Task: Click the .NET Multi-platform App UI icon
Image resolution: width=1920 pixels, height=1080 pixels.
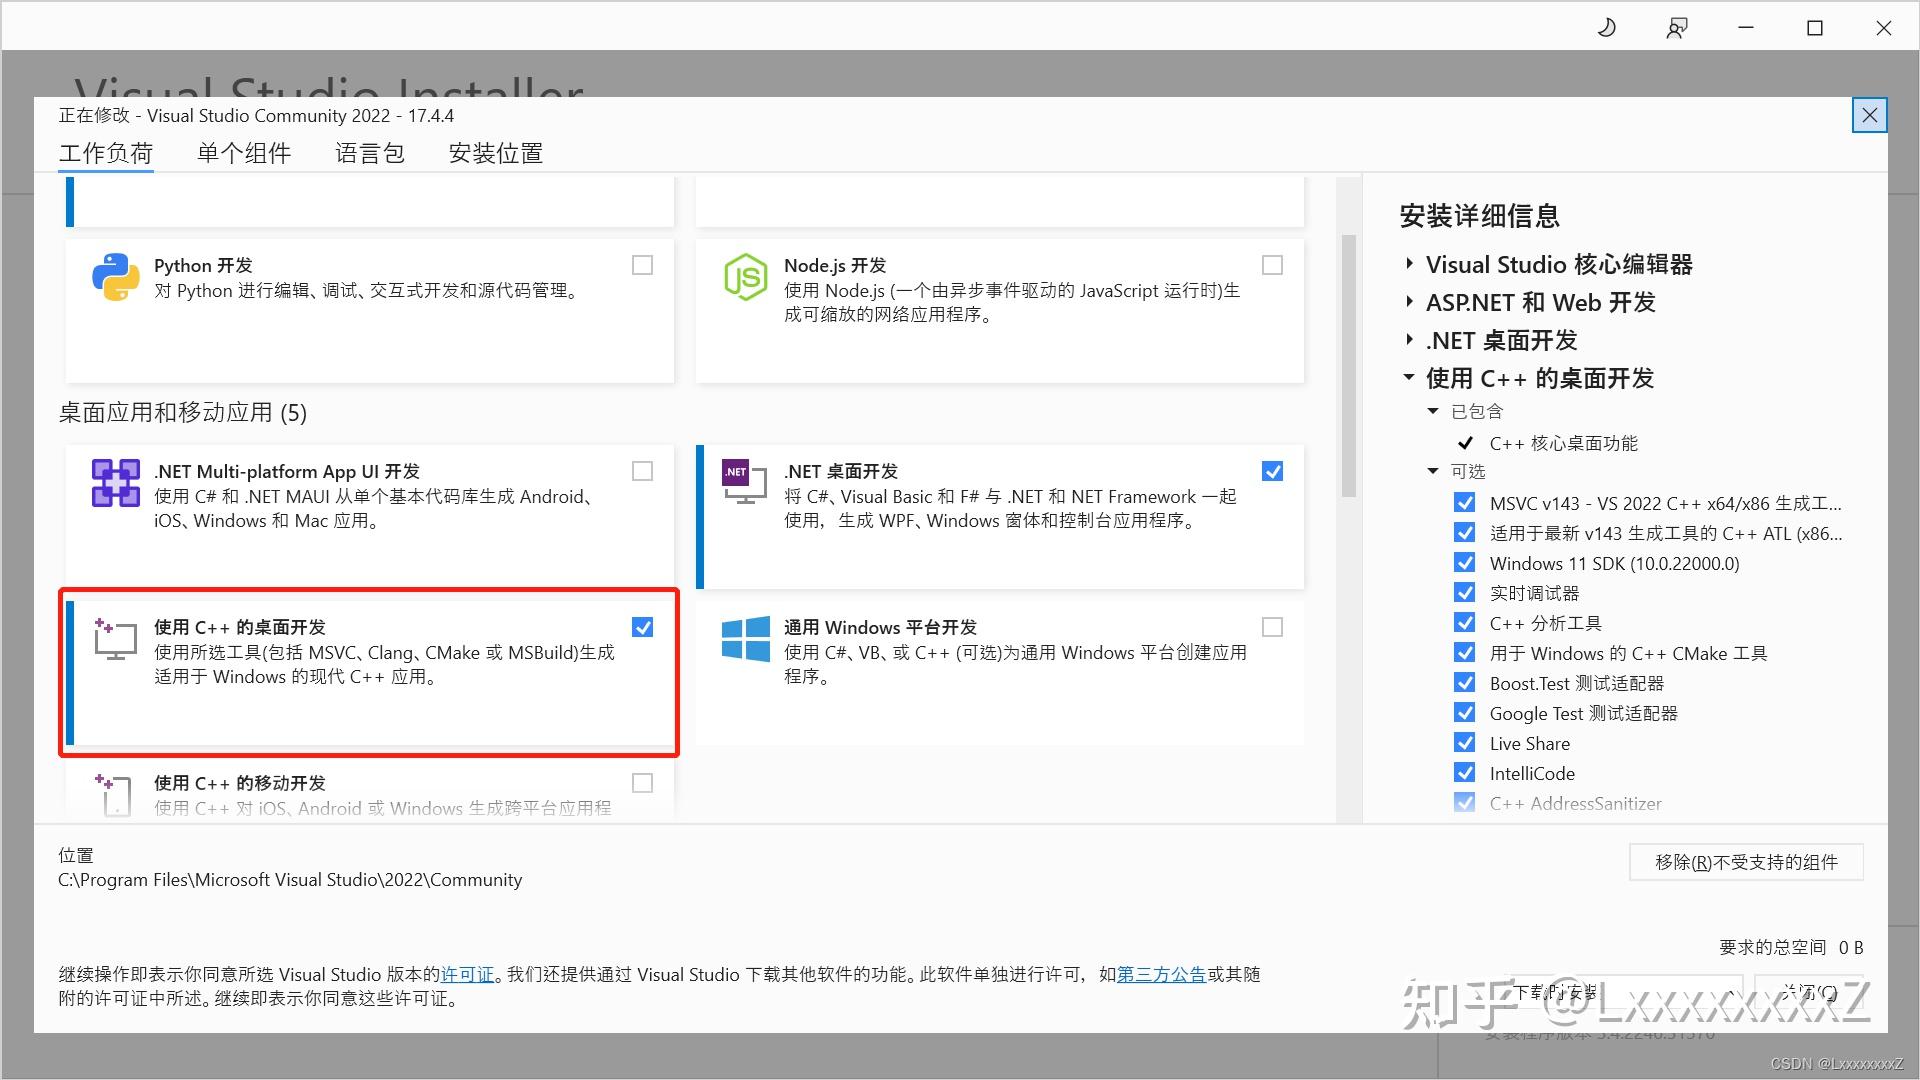Action: (x=115, y=483)
